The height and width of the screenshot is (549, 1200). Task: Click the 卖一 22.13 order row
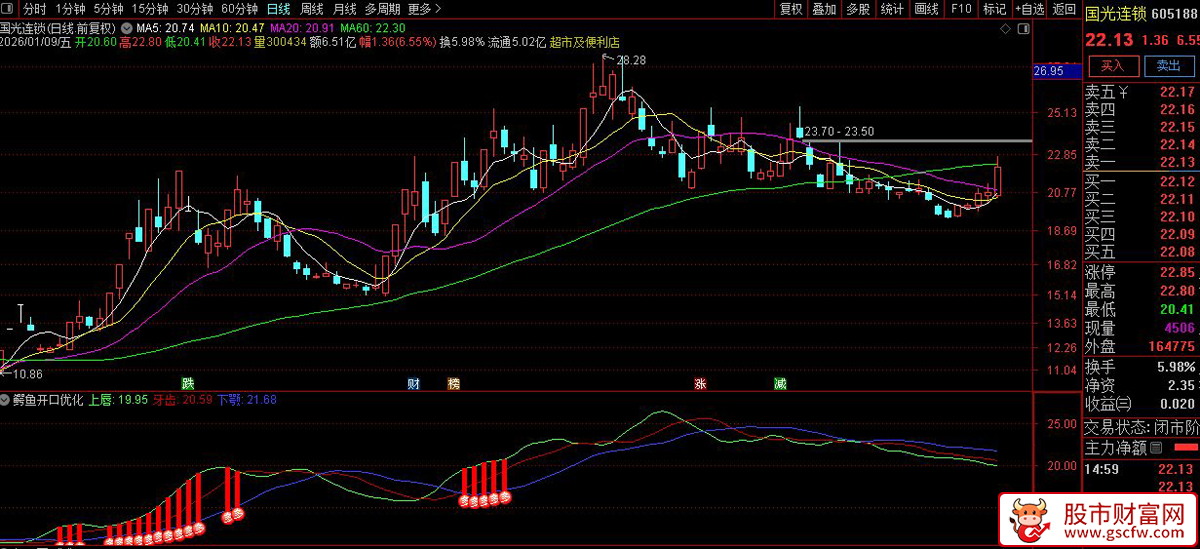click(x=1141, y=163)
